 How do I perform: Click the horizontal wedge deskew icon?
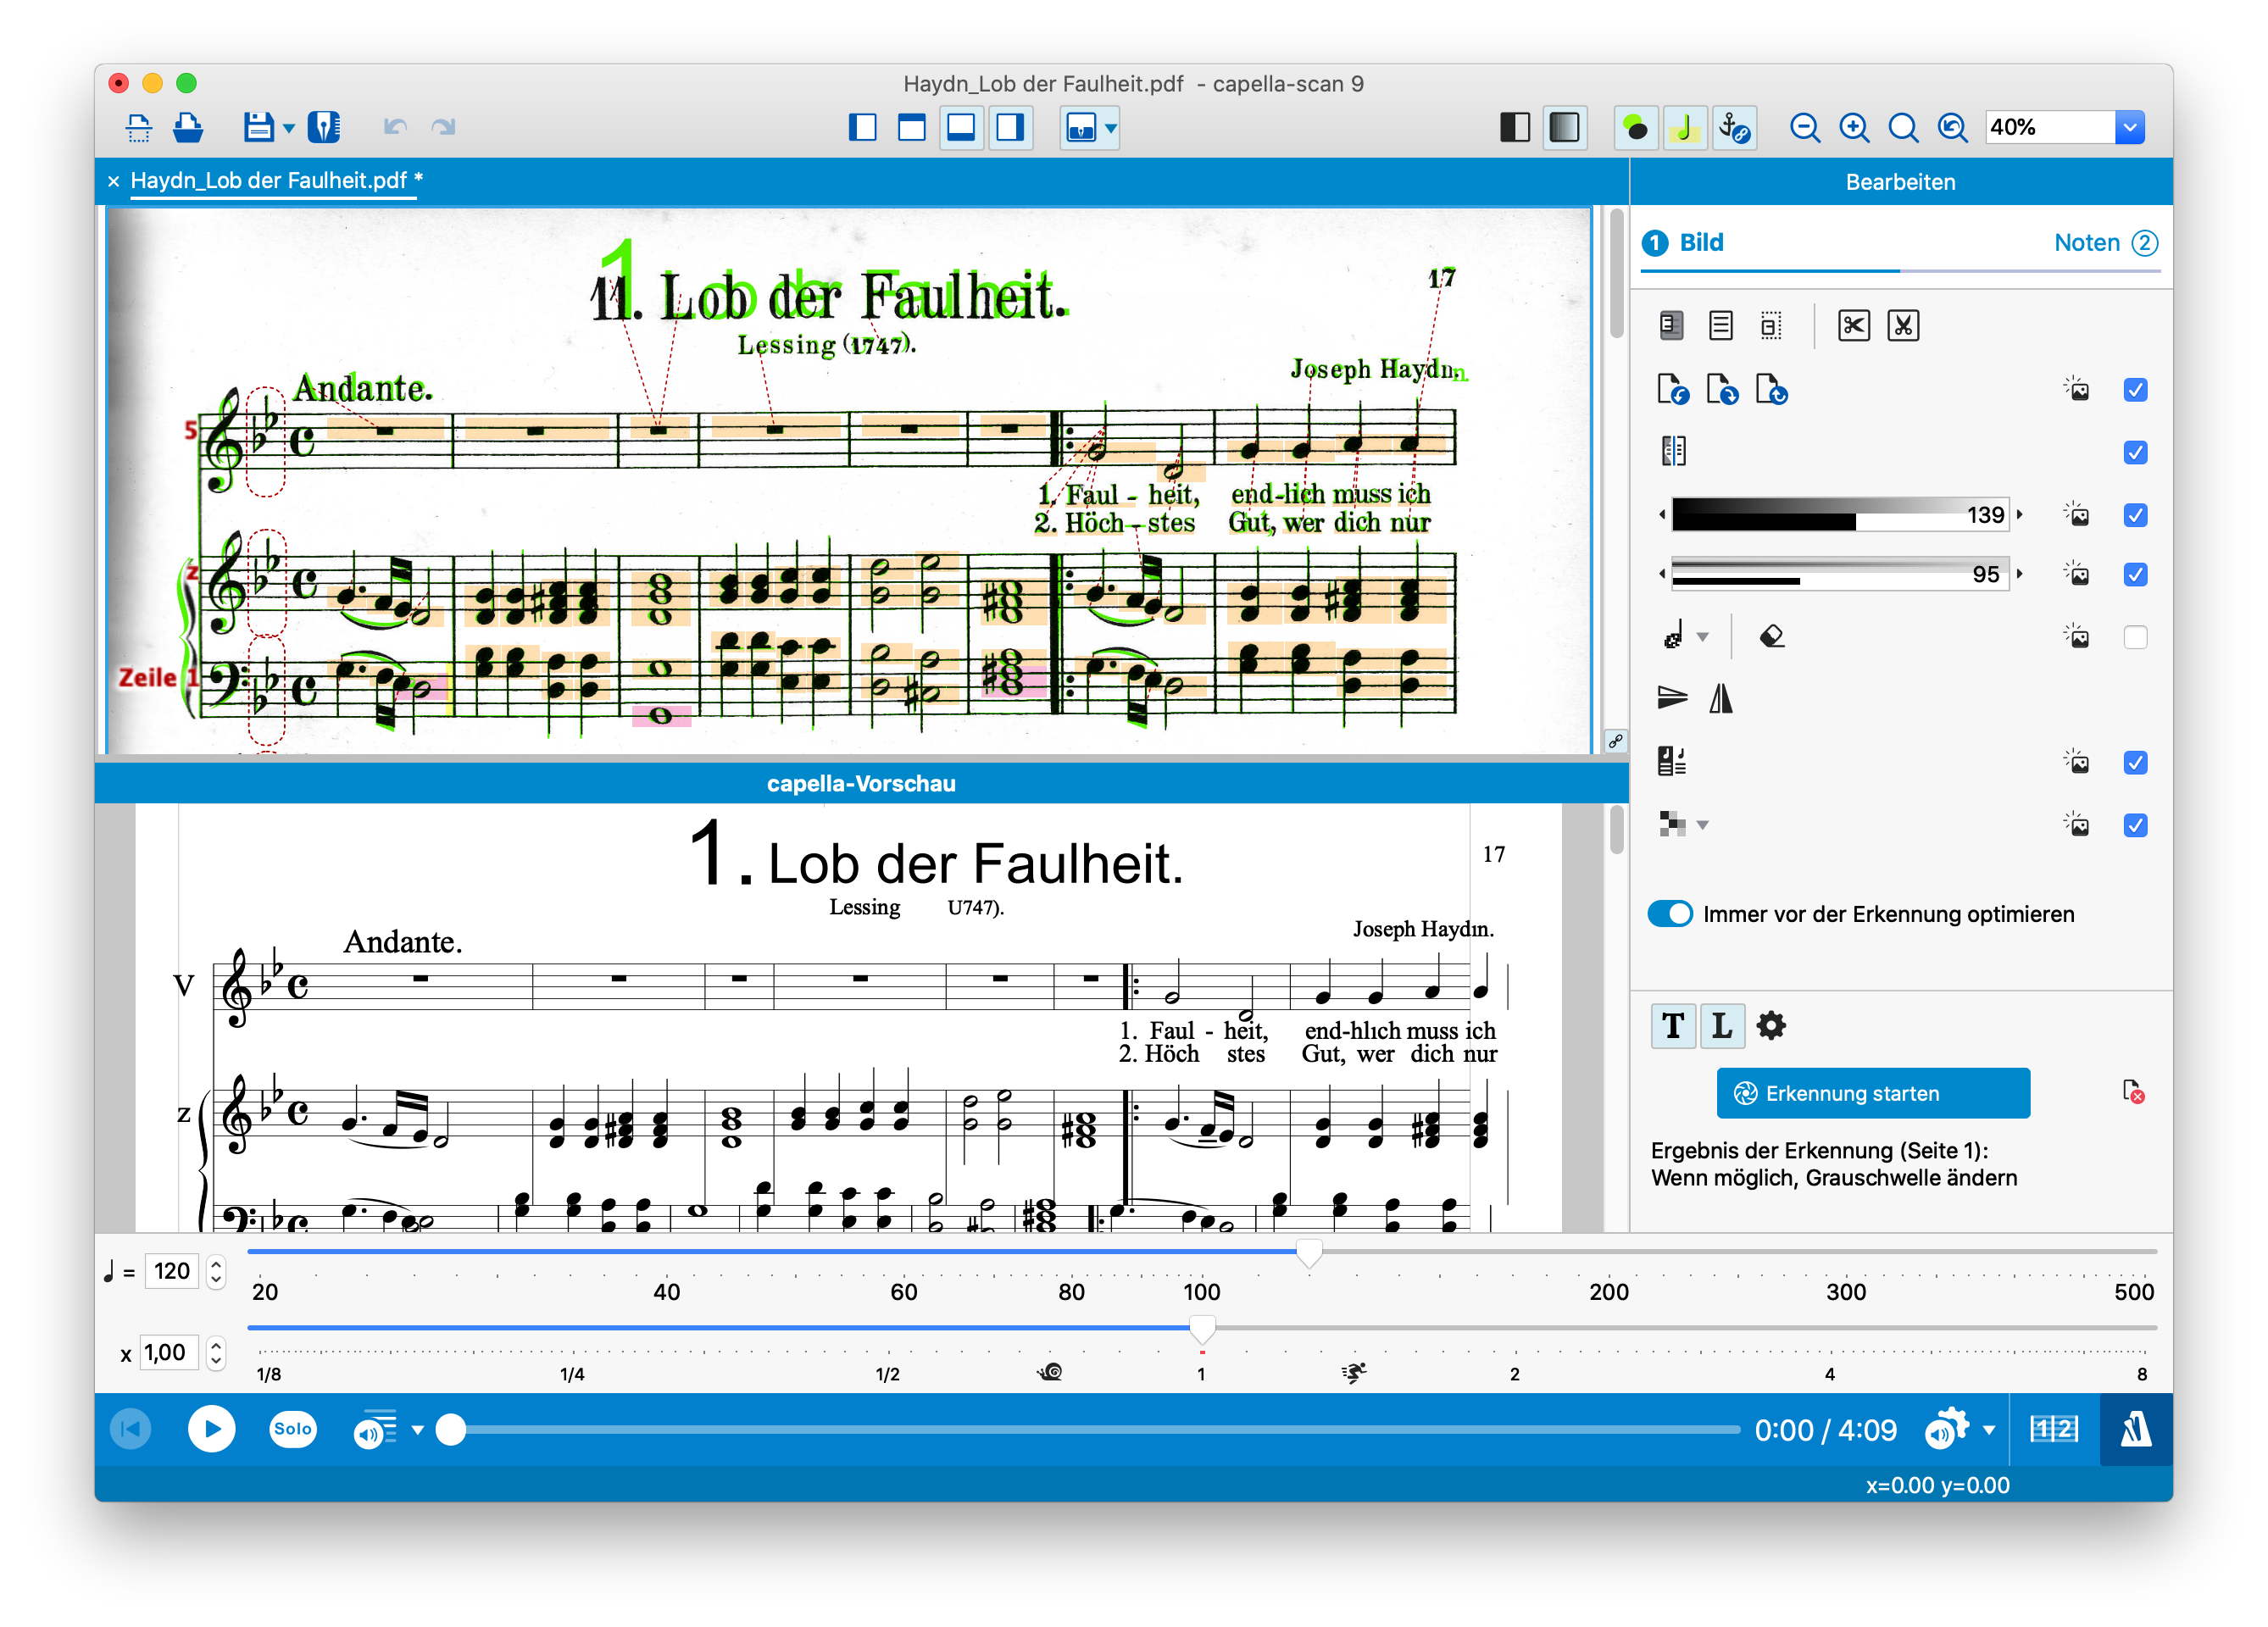click(1672, 698)
